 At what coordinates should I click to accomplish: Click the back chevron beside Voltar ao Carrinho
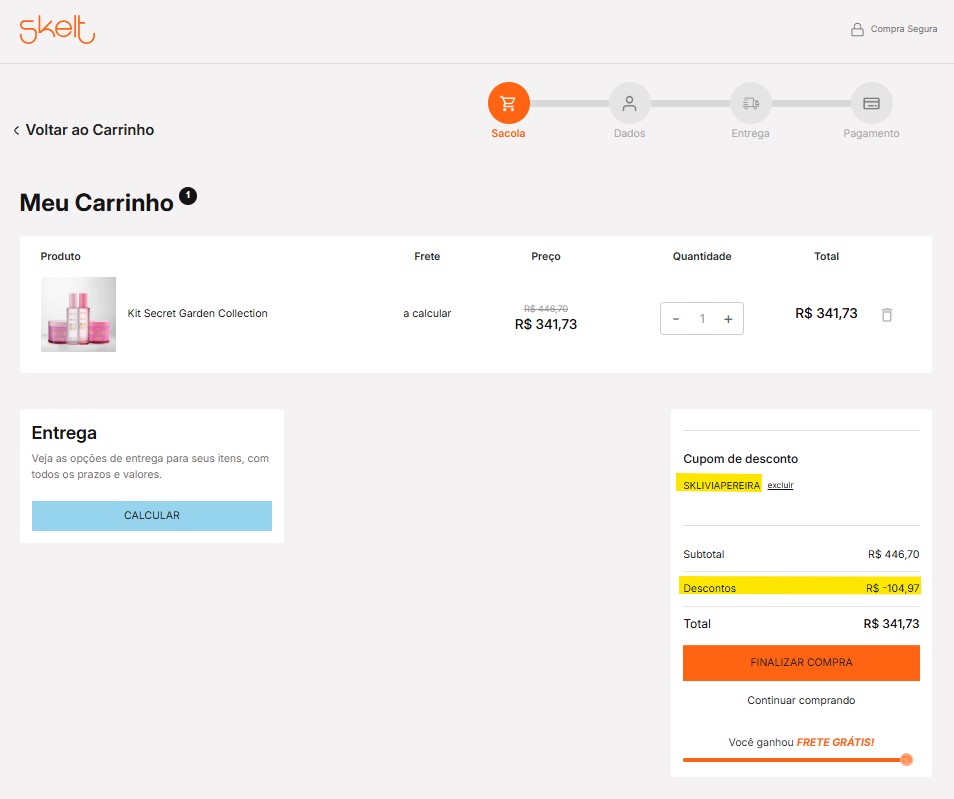[16, 131]
